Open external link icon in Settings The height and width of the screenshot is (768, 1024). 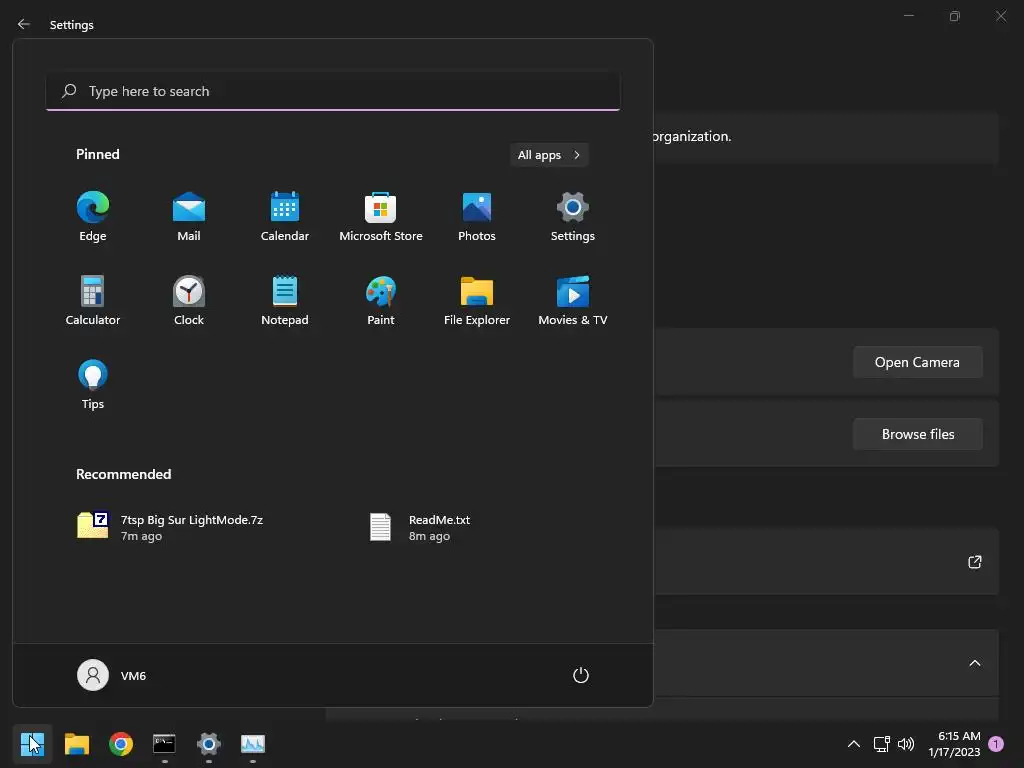pyautogui.click(x=974, y=562)
